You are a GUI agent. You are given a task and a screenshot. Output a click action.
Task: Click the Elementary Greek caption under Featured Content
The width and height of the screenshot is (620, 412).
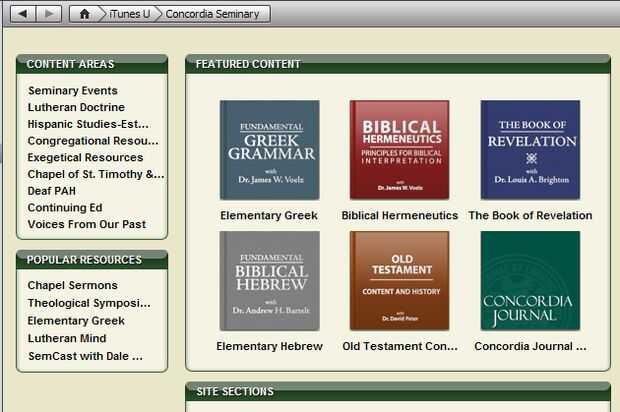point(269,215)
